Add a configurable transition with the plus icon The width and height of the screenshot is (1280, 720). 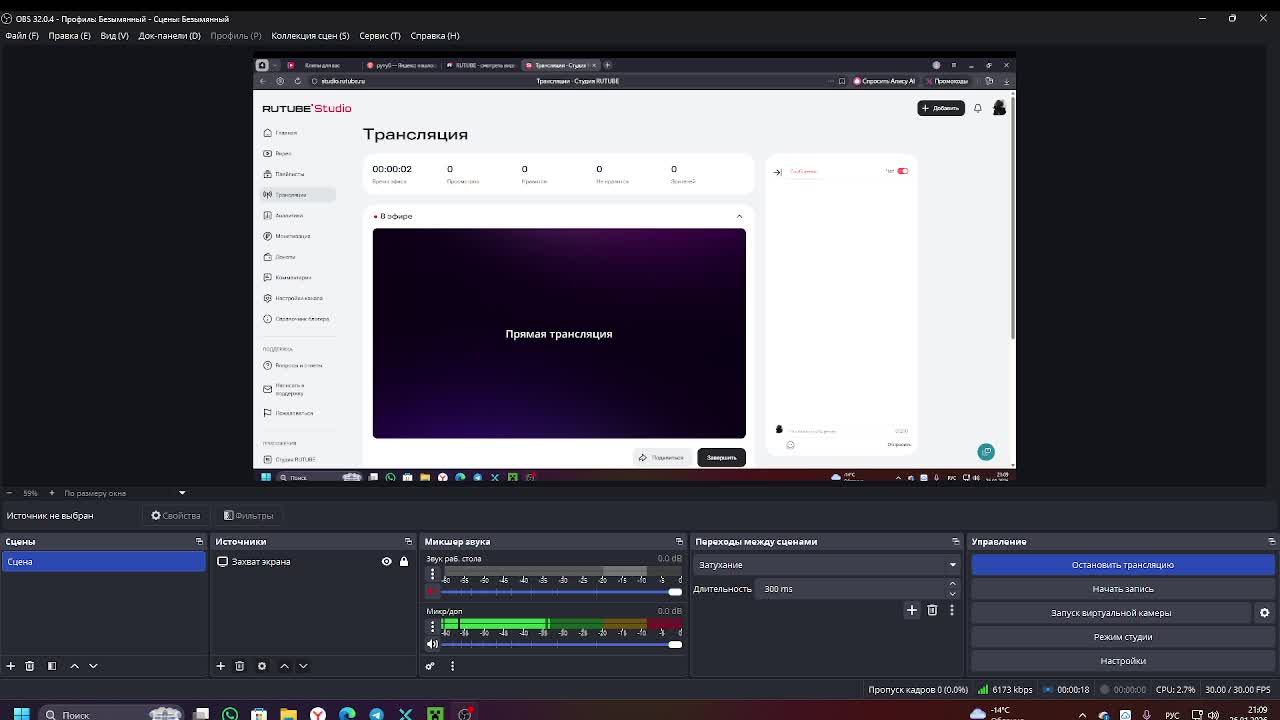click(912, 610)
